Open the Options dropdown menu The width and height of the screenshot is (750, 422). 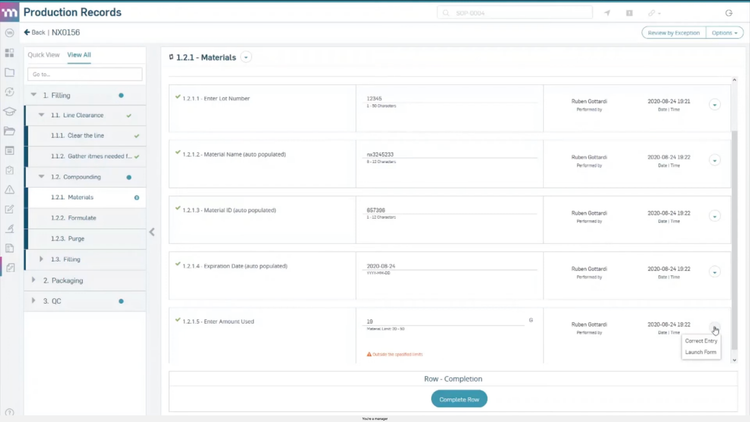click(x=725, y=33)
